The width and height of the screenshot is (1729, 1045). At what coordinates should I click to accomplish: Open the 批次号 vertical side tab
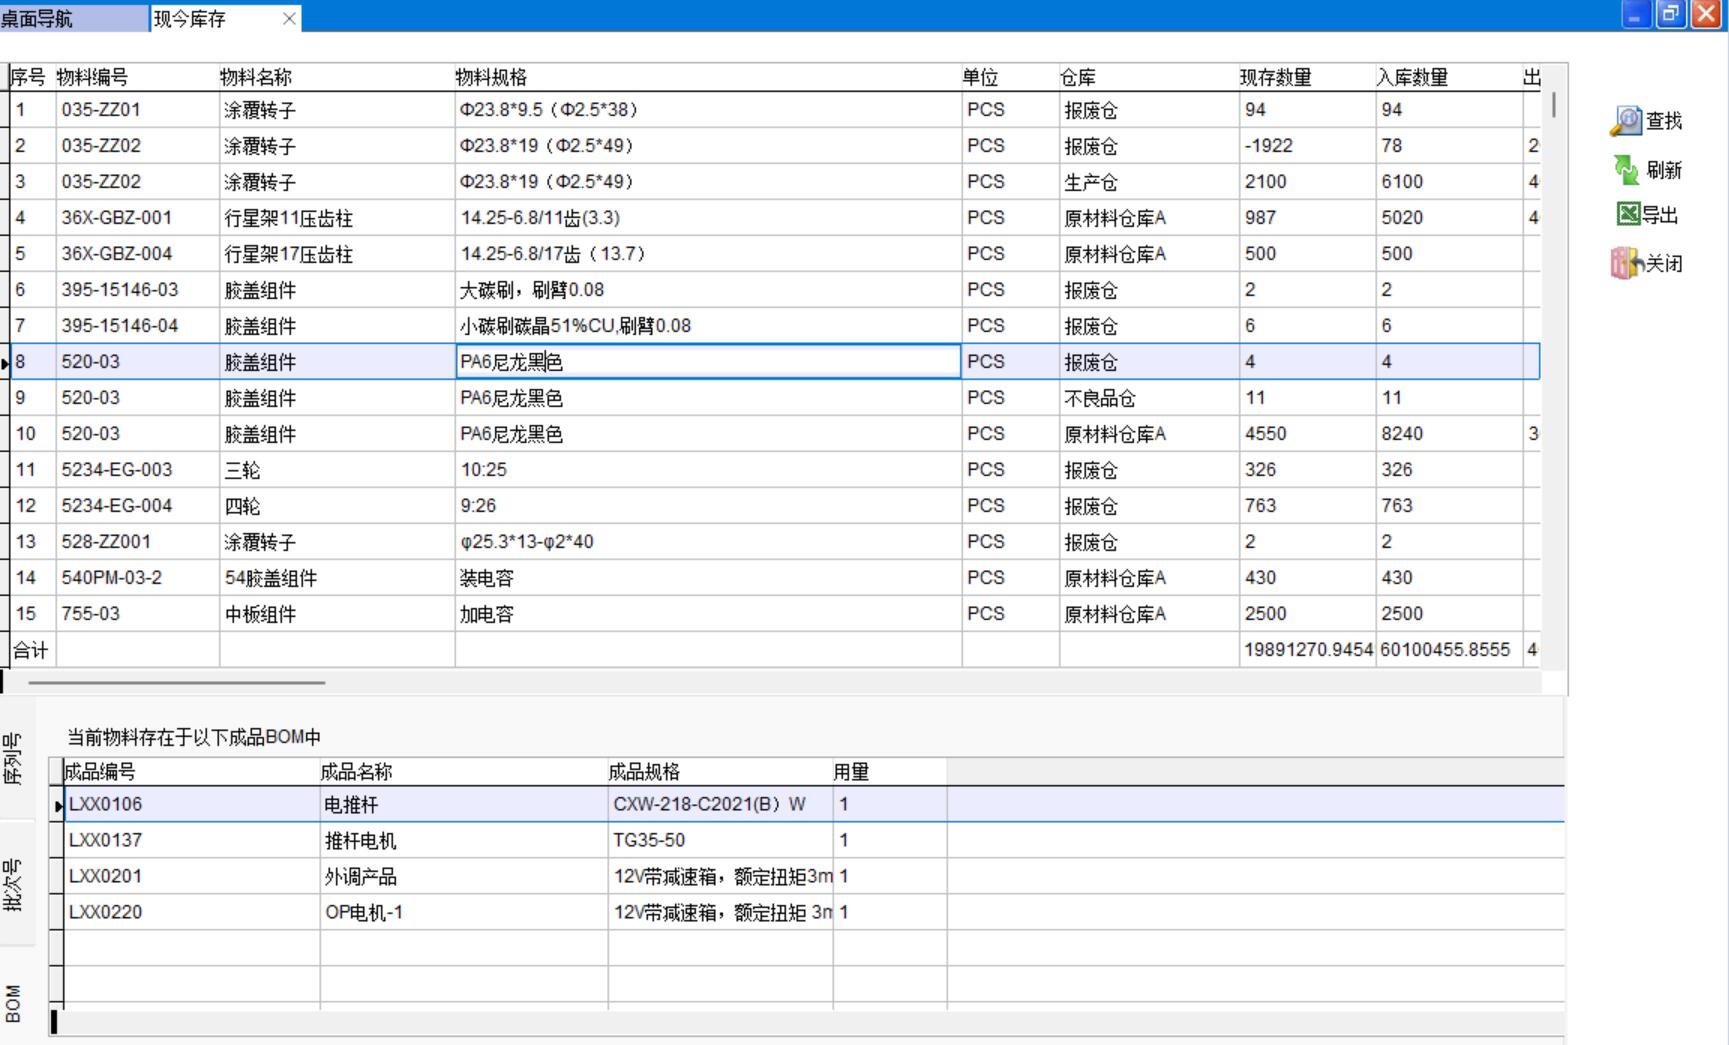coord(14,884)
